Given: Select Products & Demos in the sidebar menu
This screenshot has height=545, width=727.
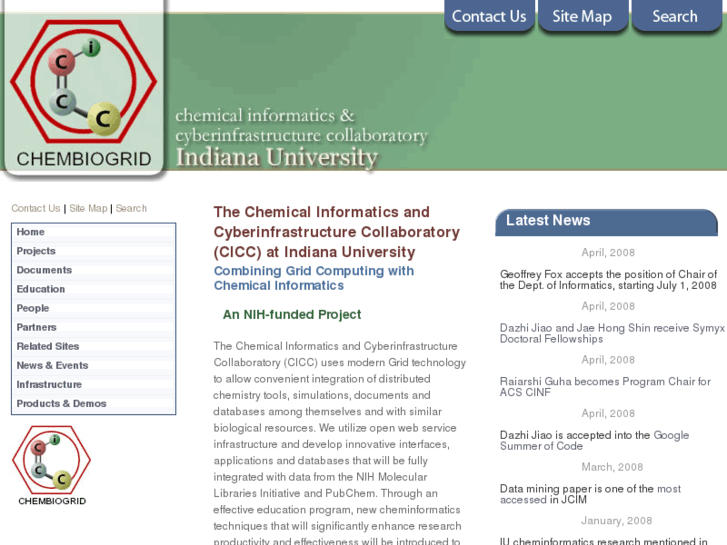Looking at the screenshot, I should 94,404.
